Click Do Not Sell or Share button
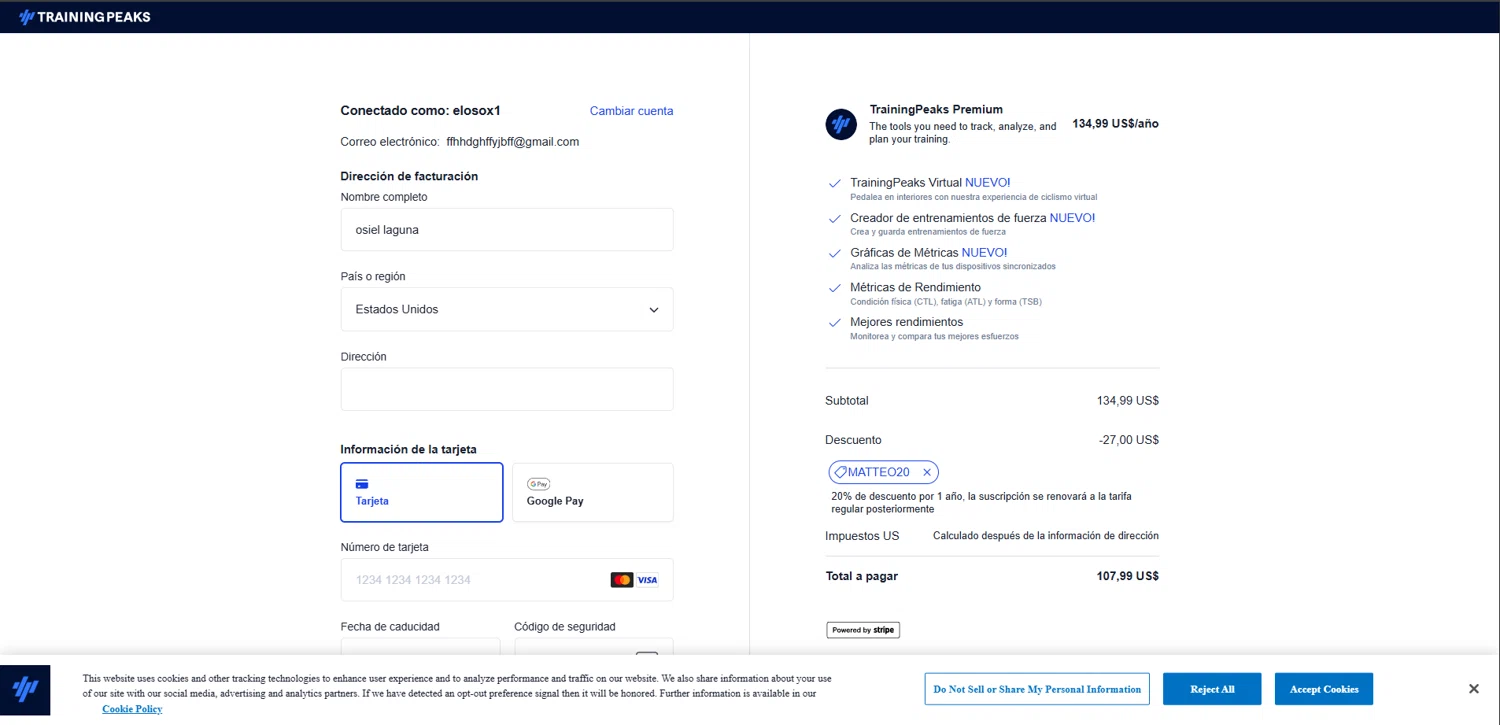This screenshot has height=725, width=1500. point(1037,689)
